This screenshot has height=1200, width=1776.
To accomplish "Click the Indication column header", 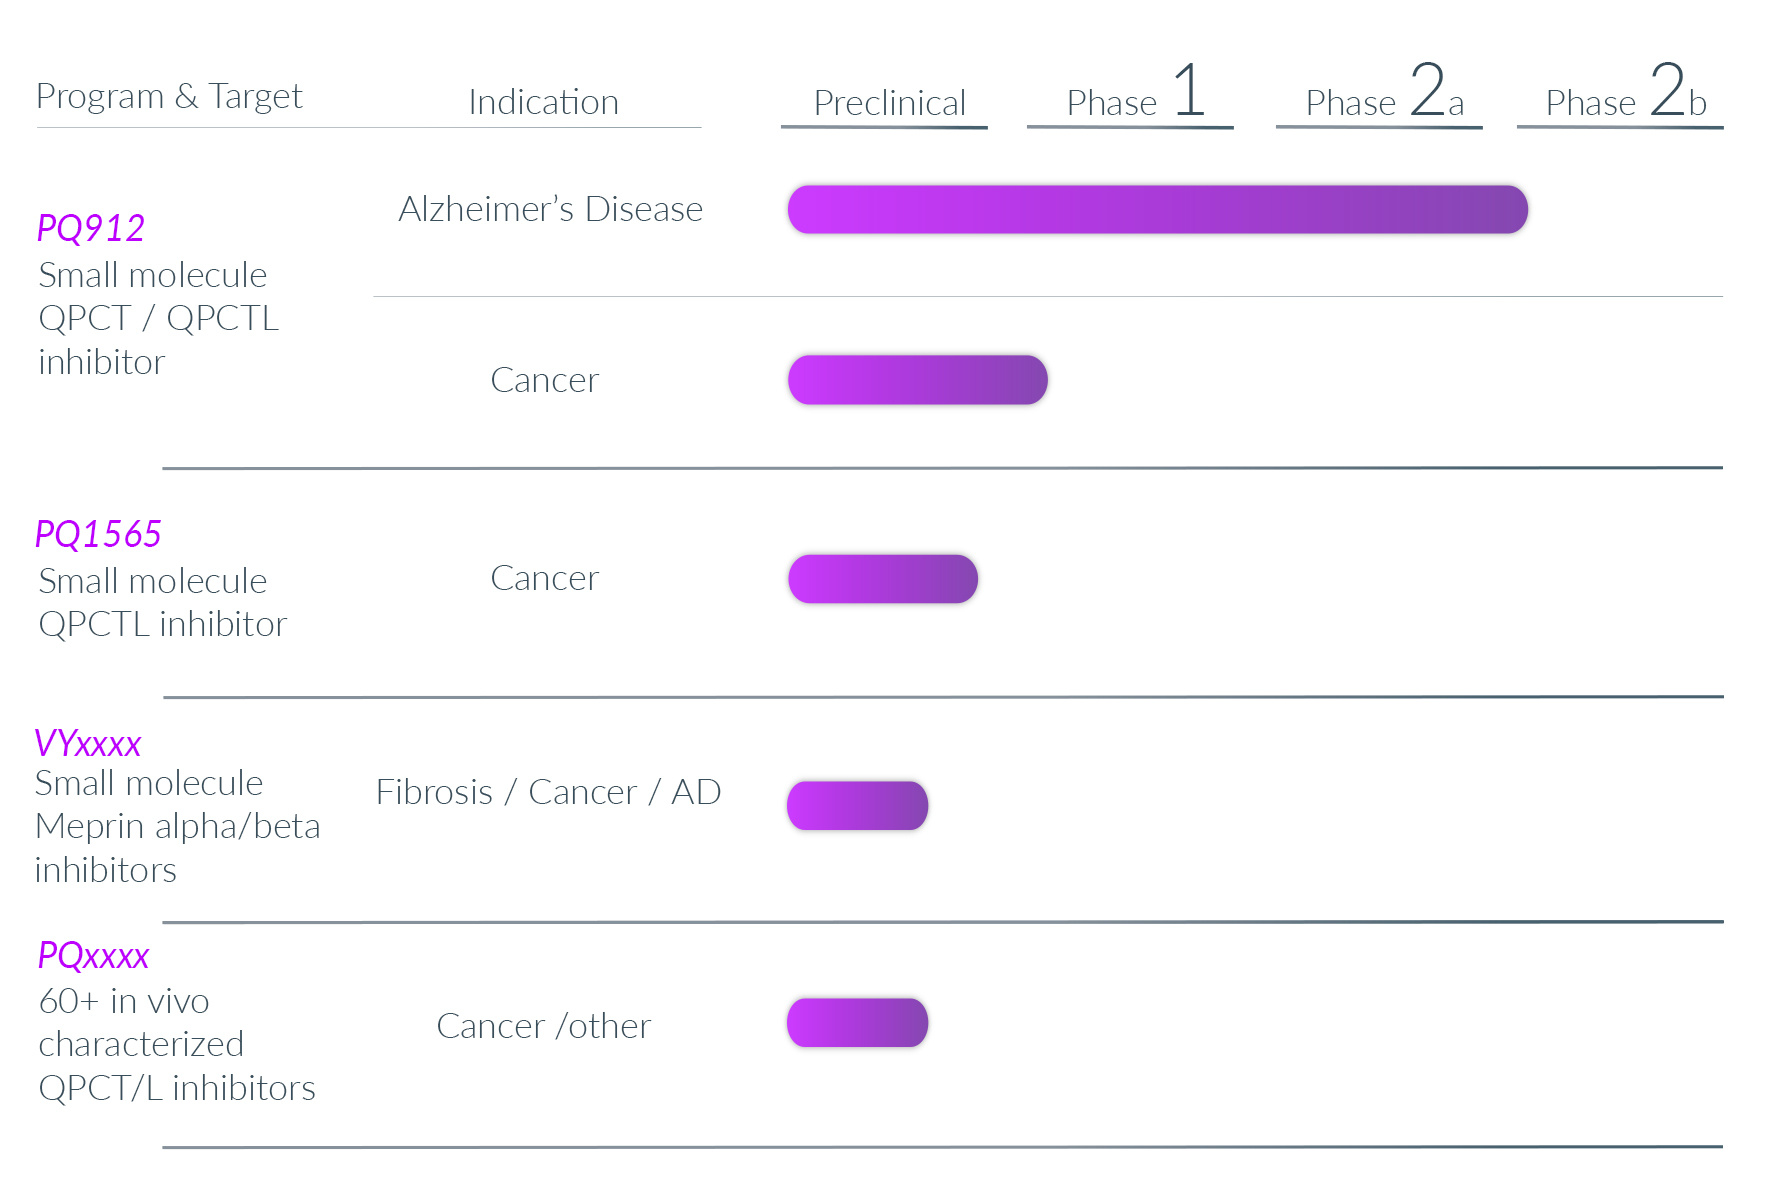I will [543, 102].
